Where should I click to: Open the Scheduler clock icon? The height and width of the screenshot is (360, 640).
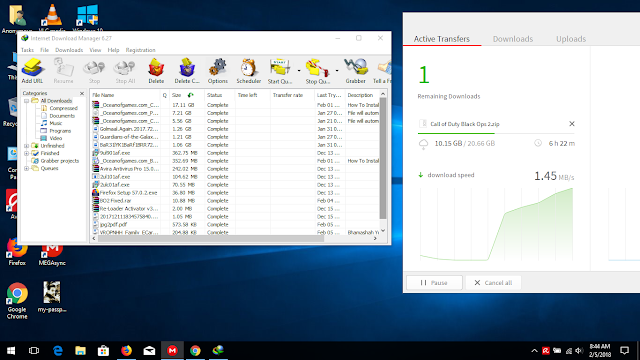pos(249,71)
